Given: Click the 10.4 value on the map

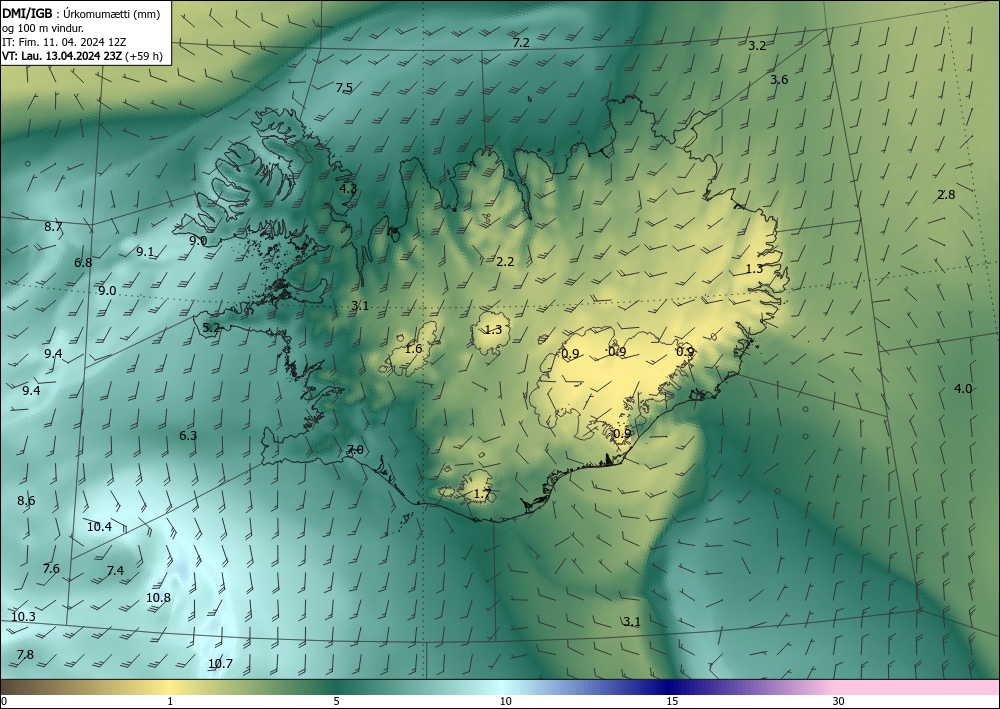Looking at the screenshot, I should tap(99, 527).
